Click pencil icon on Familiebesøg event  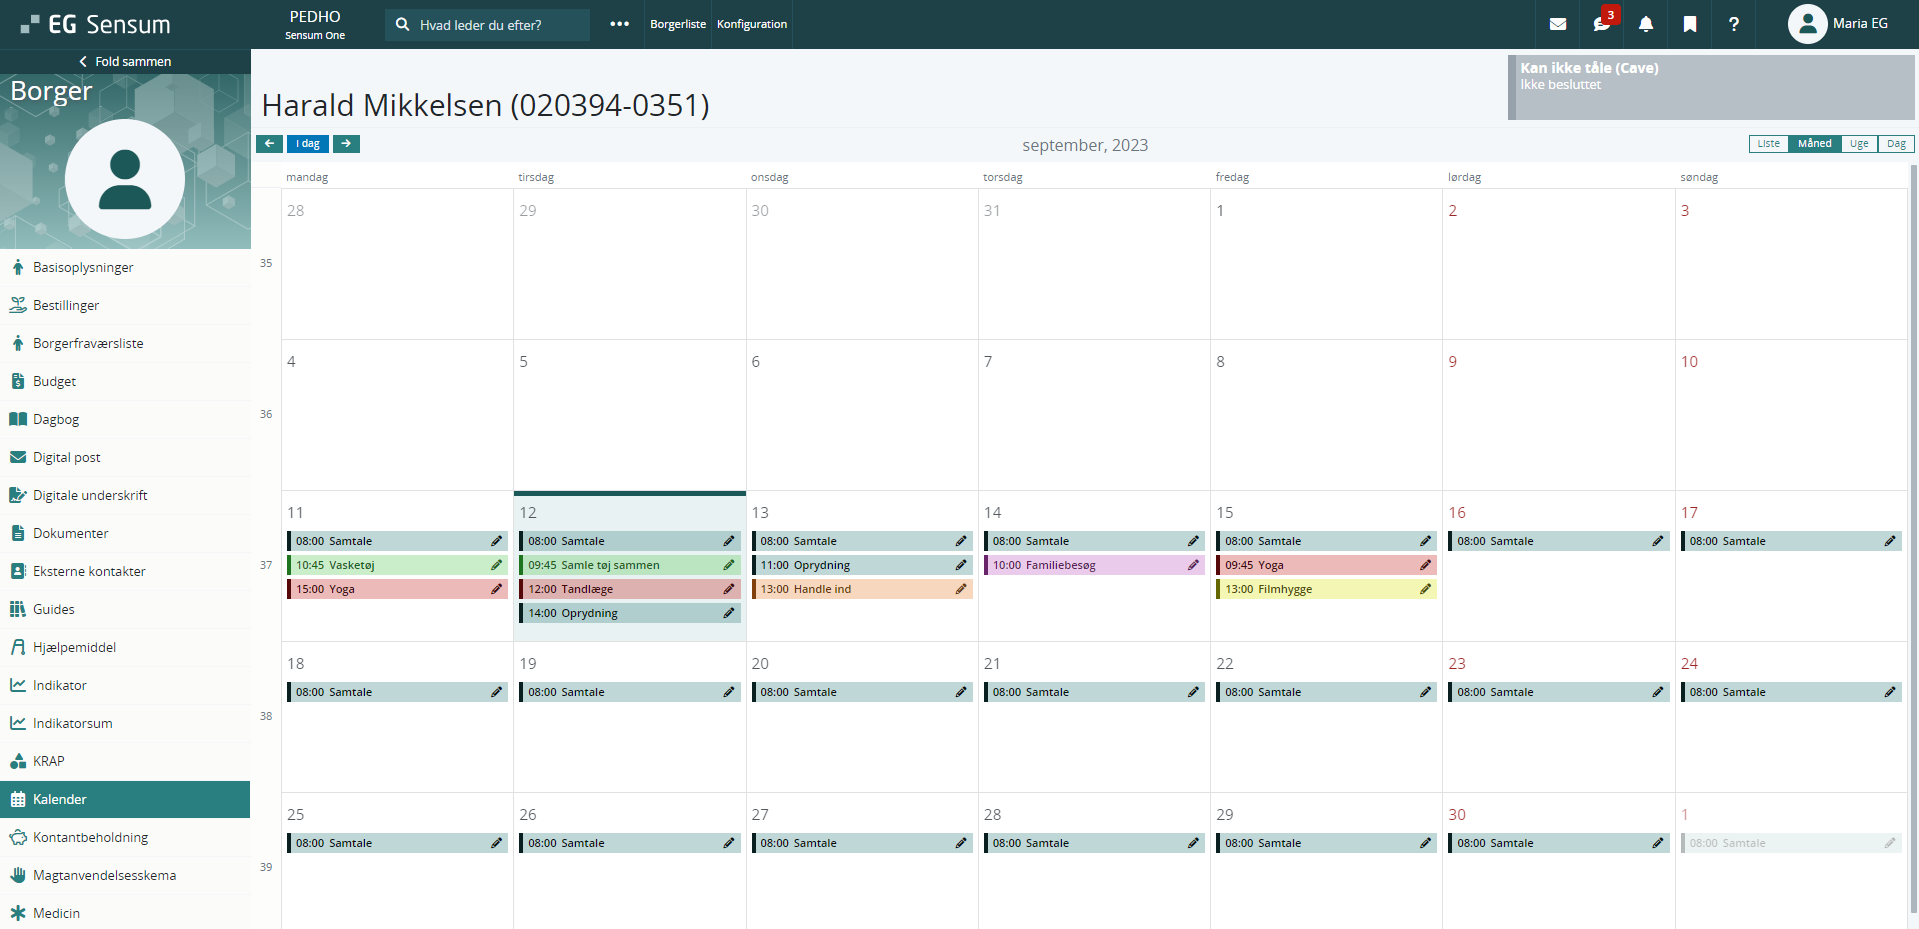[x=1193, y=565]
